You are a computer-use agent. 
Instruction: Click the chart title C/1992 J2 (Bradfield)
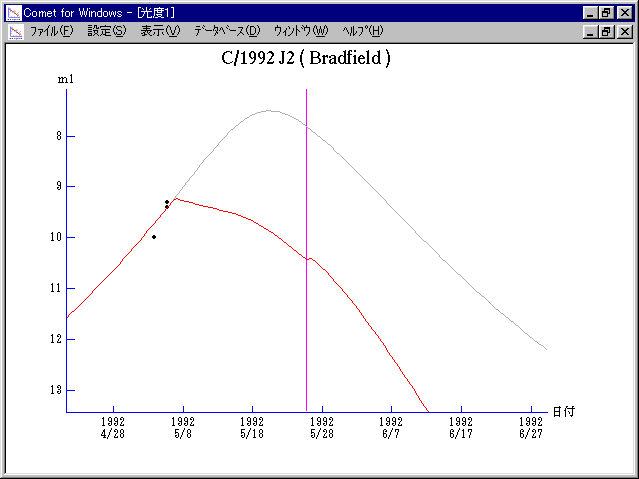pos(305,58)
